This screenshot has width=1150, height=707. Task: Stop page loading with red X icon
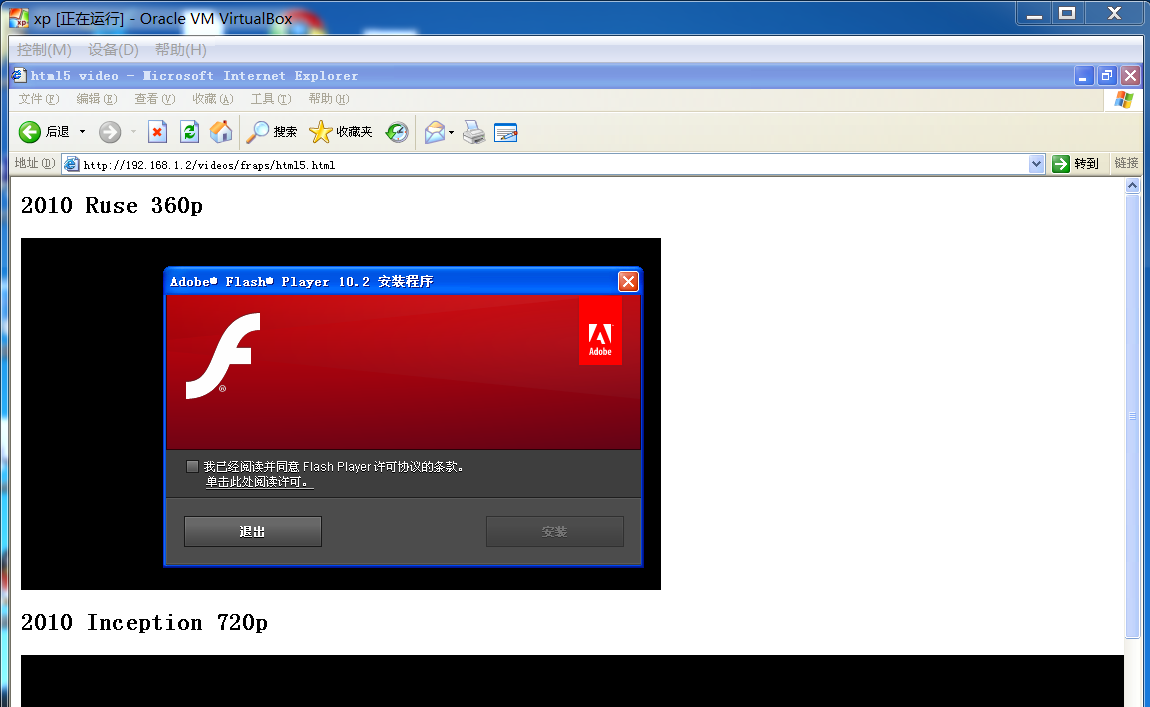click(x=157, y=132)
